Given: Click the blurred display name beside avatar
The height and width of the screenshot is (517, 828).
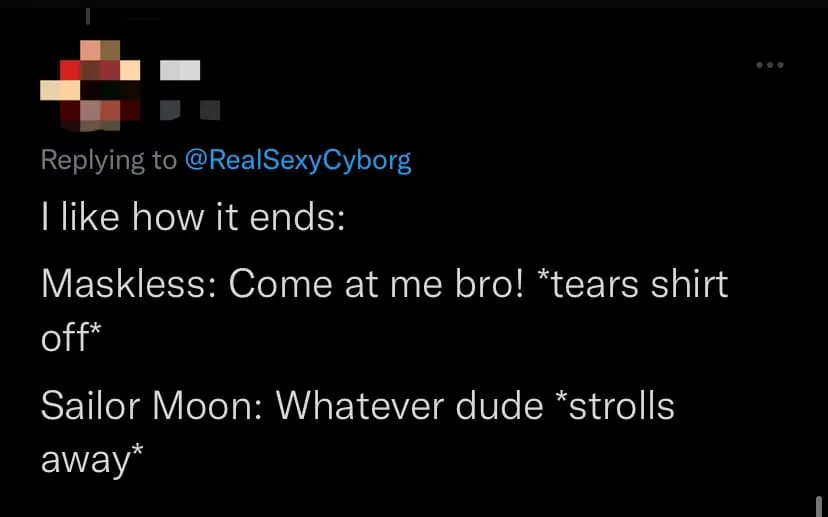Looking at the screenshot, I should (182, 71).
